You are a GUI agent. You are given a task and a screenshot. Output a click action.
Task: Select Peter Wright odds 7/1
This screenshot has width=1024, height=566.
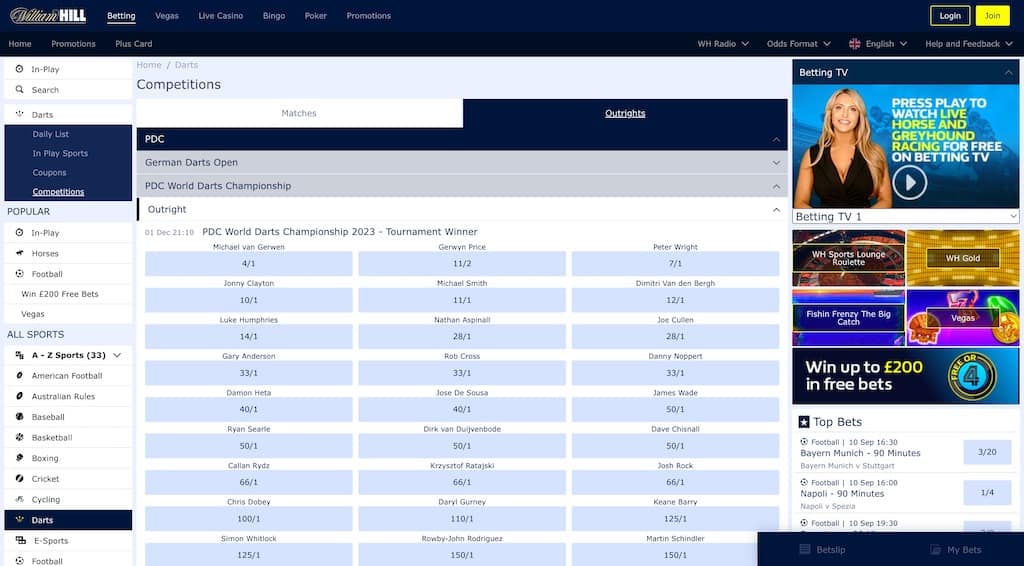click(x=675, y=264)
